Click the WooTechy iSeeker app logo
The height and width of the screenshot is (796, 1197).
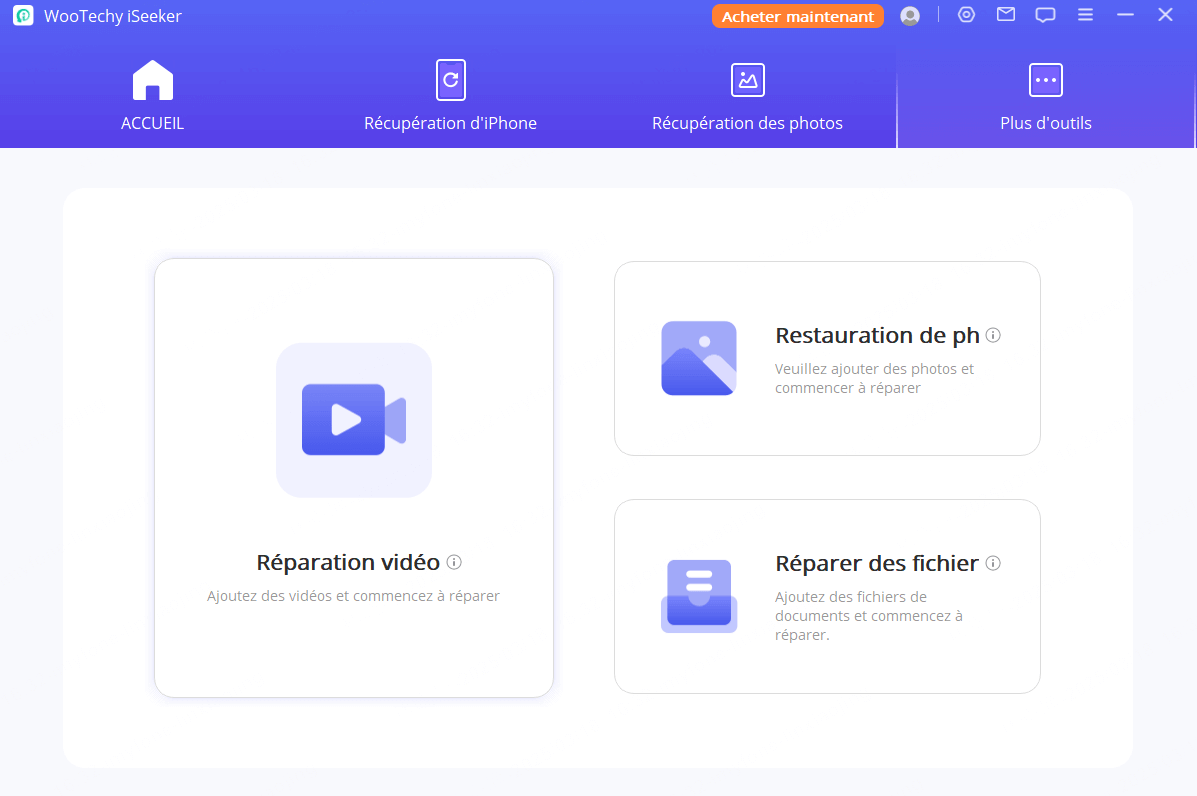pyautogui.click(x=23, y=16)
